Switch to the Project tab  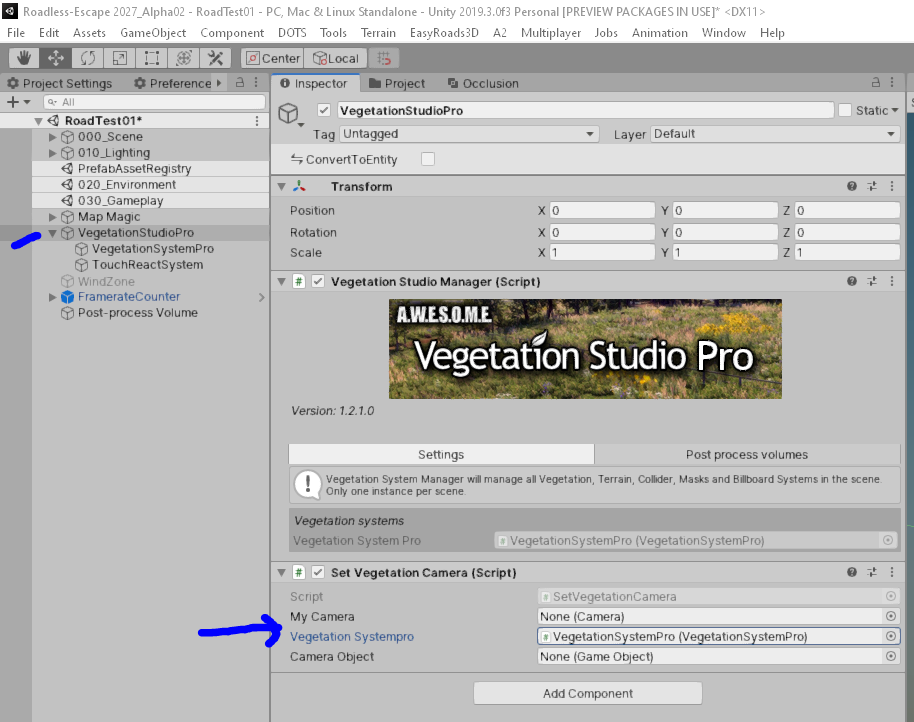(x=397, y=83)
